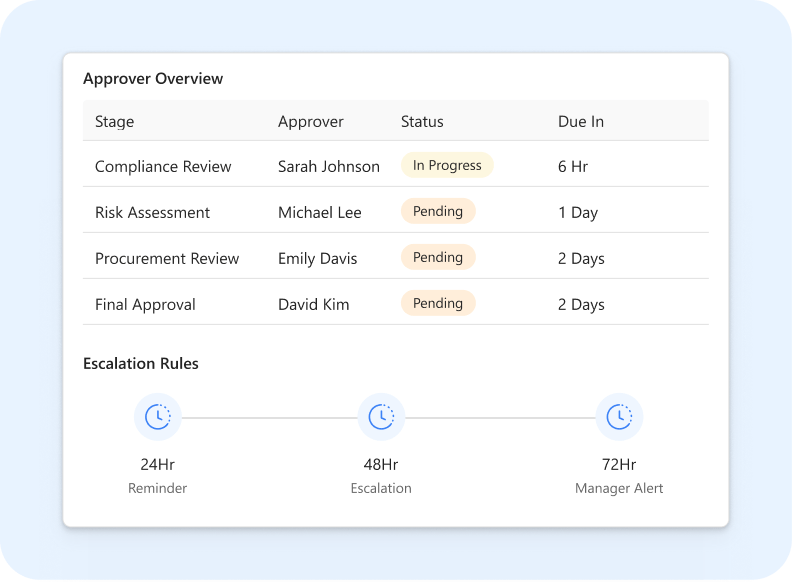Click the Manager Alert label
Viewport: 792px width, 582px height.
[x=619, y=488]
